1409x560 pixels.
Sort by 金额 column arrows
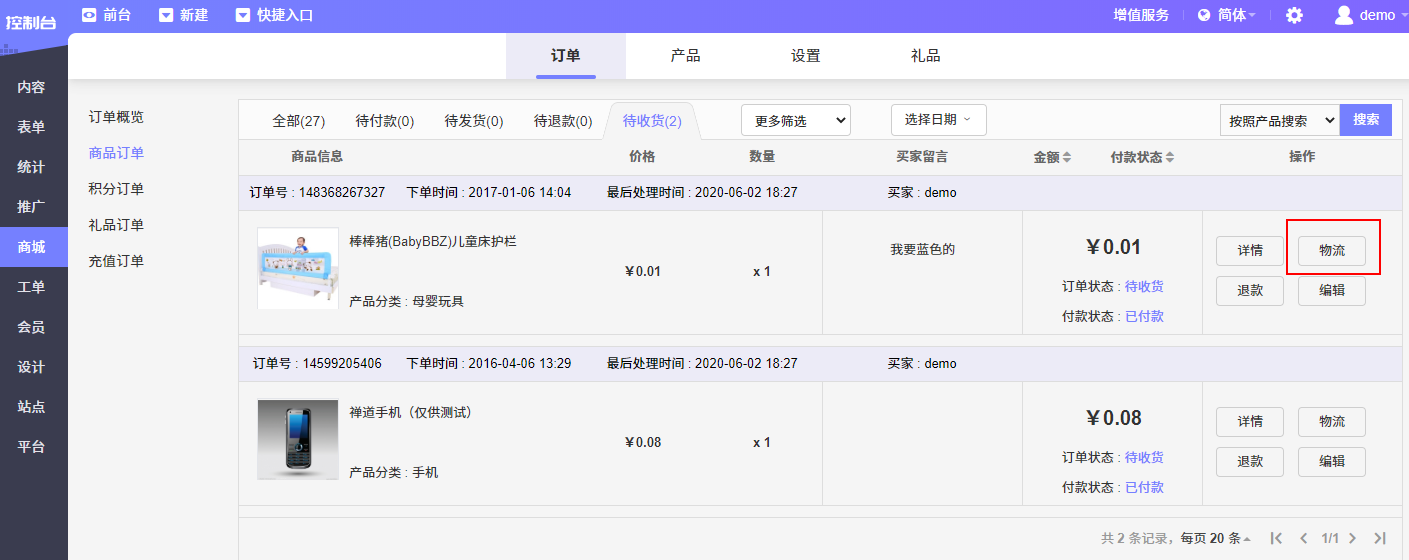click(1067, 157)
